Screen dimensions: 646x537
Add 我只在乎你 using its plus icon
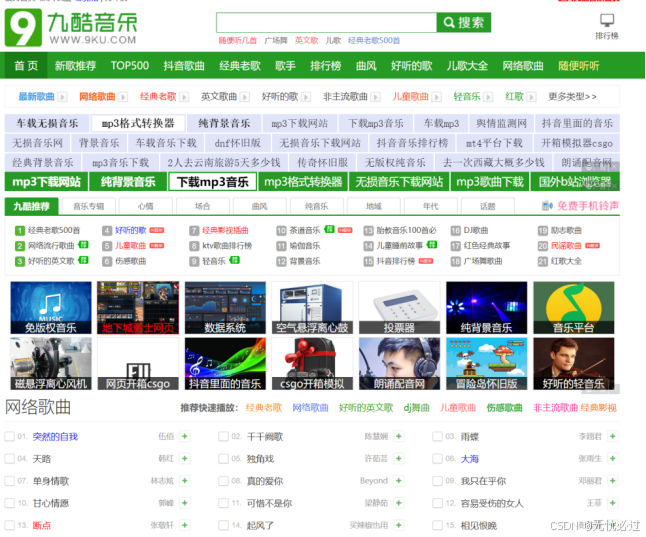(x=613, y=481)
